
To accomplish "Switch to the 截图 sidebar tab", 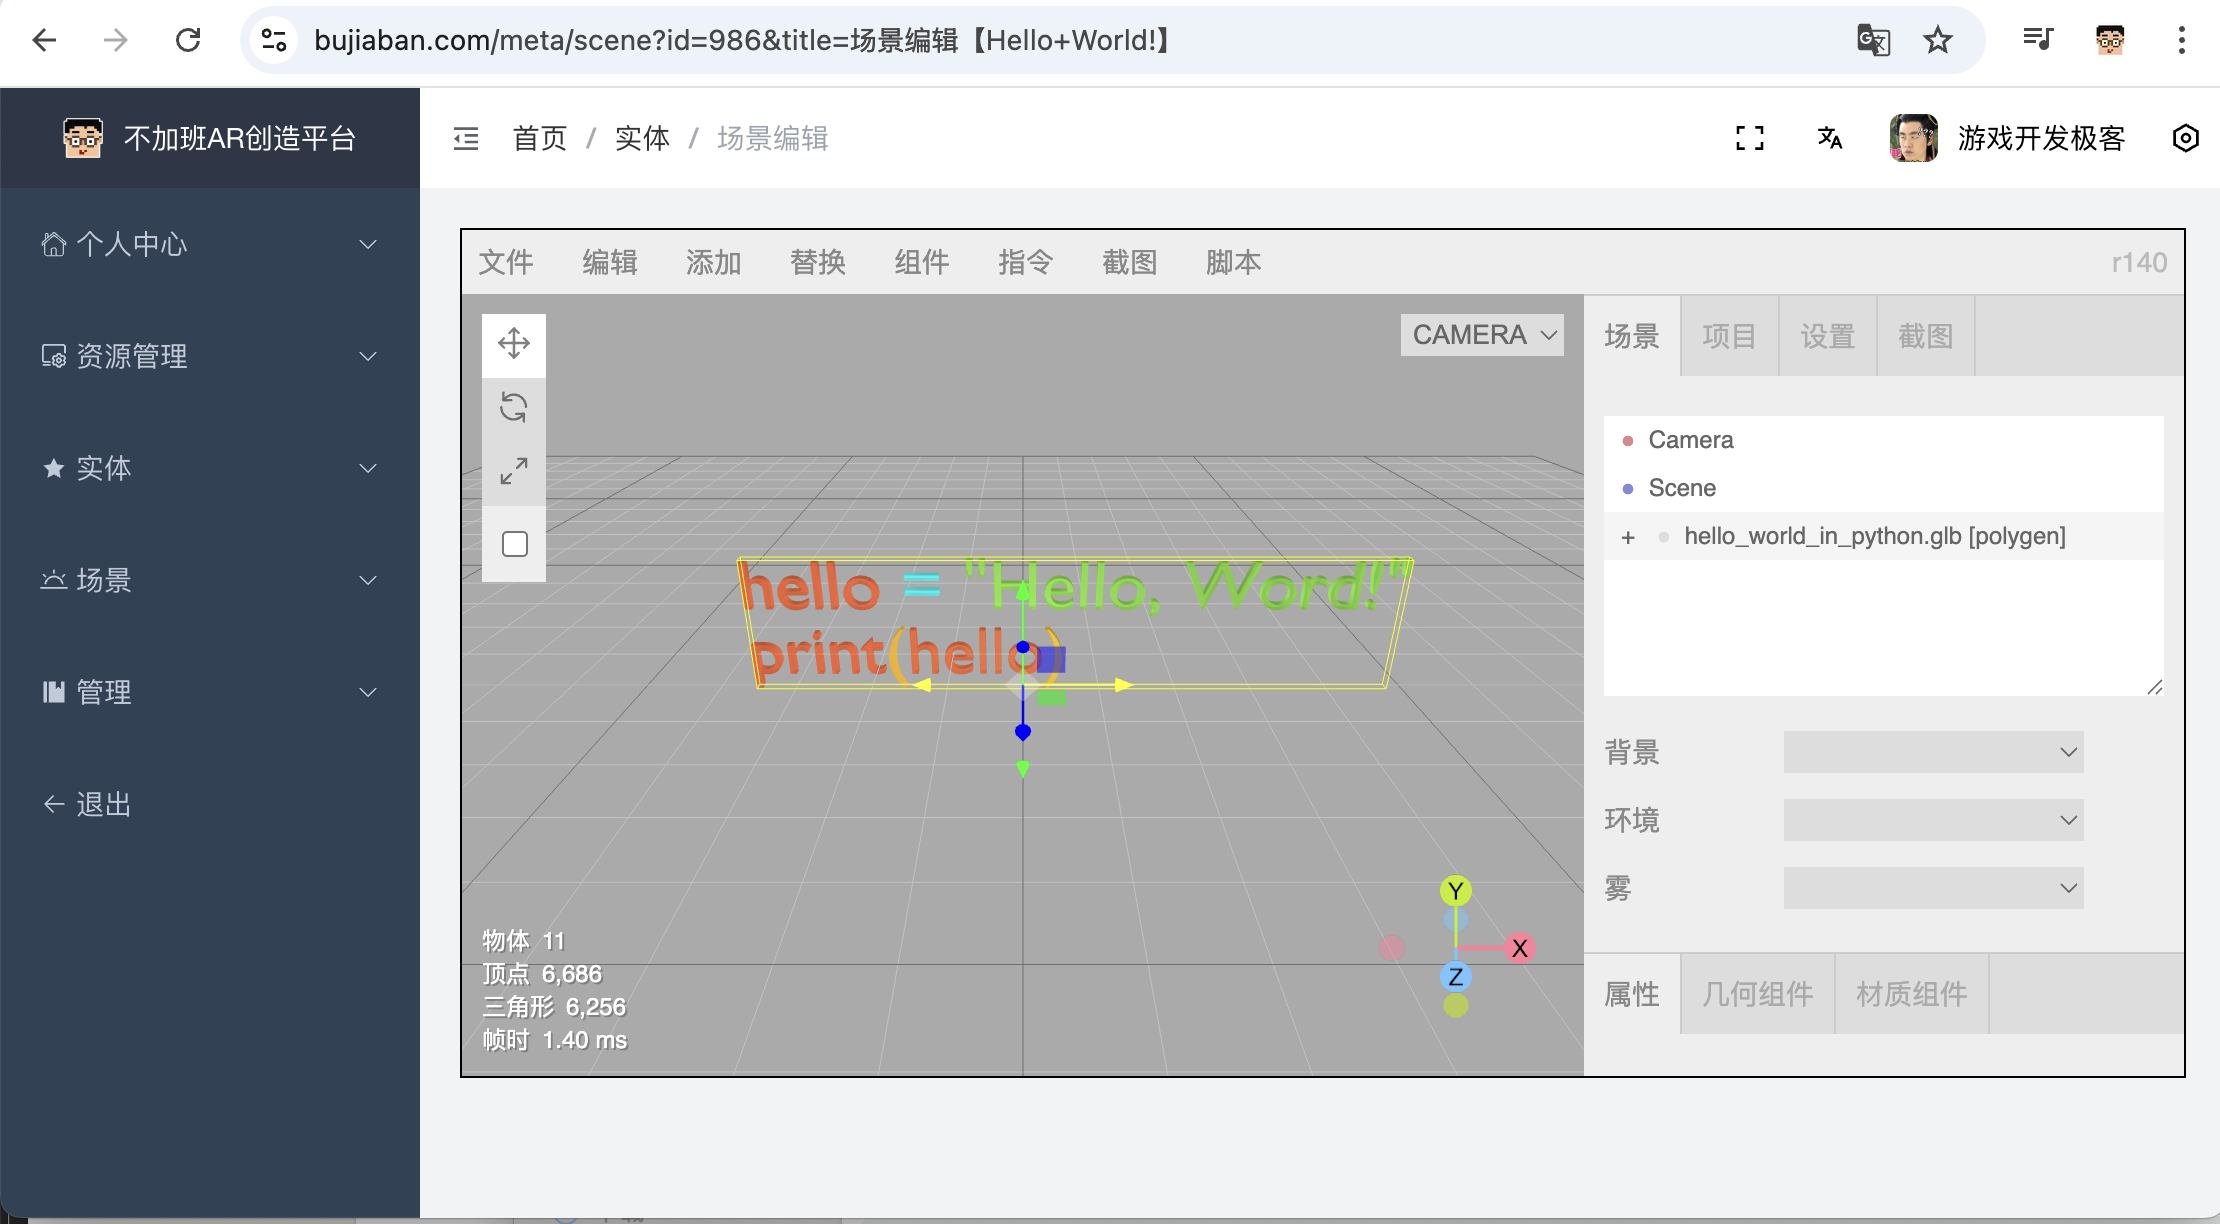I will 1926,336.
